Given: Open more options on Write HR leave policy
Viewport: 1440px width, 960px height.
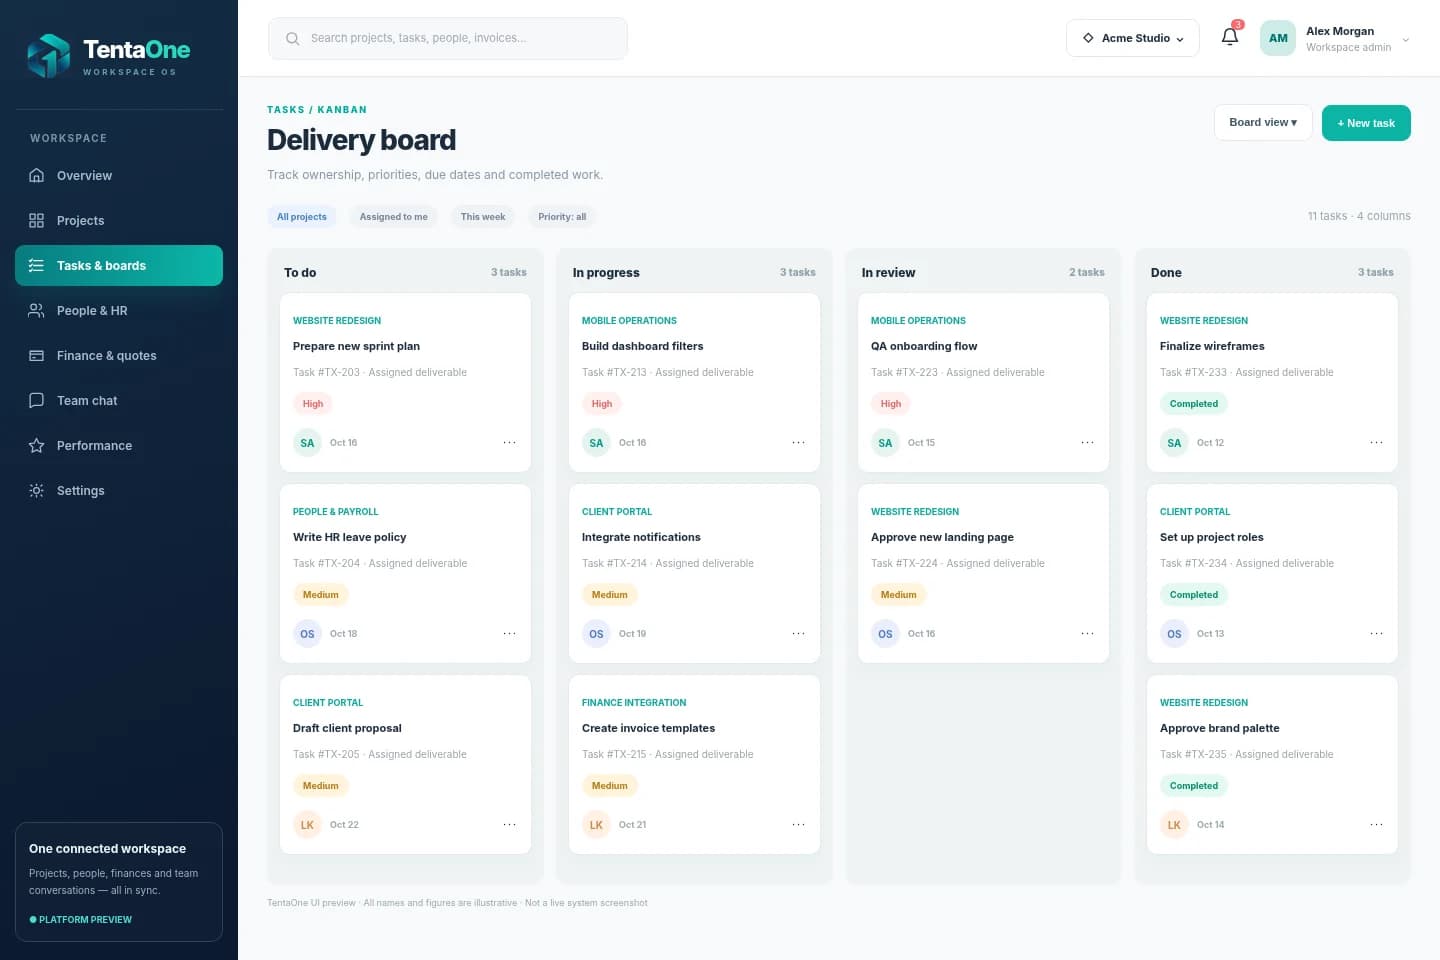Looking at the screenshot, I should [509, 633].
